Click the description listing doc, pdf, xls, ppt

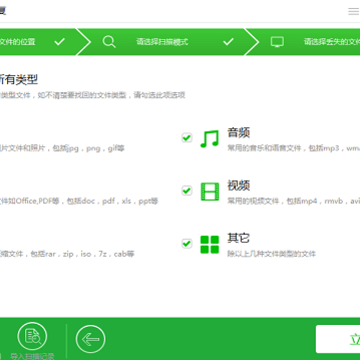(x=79, y=201)
